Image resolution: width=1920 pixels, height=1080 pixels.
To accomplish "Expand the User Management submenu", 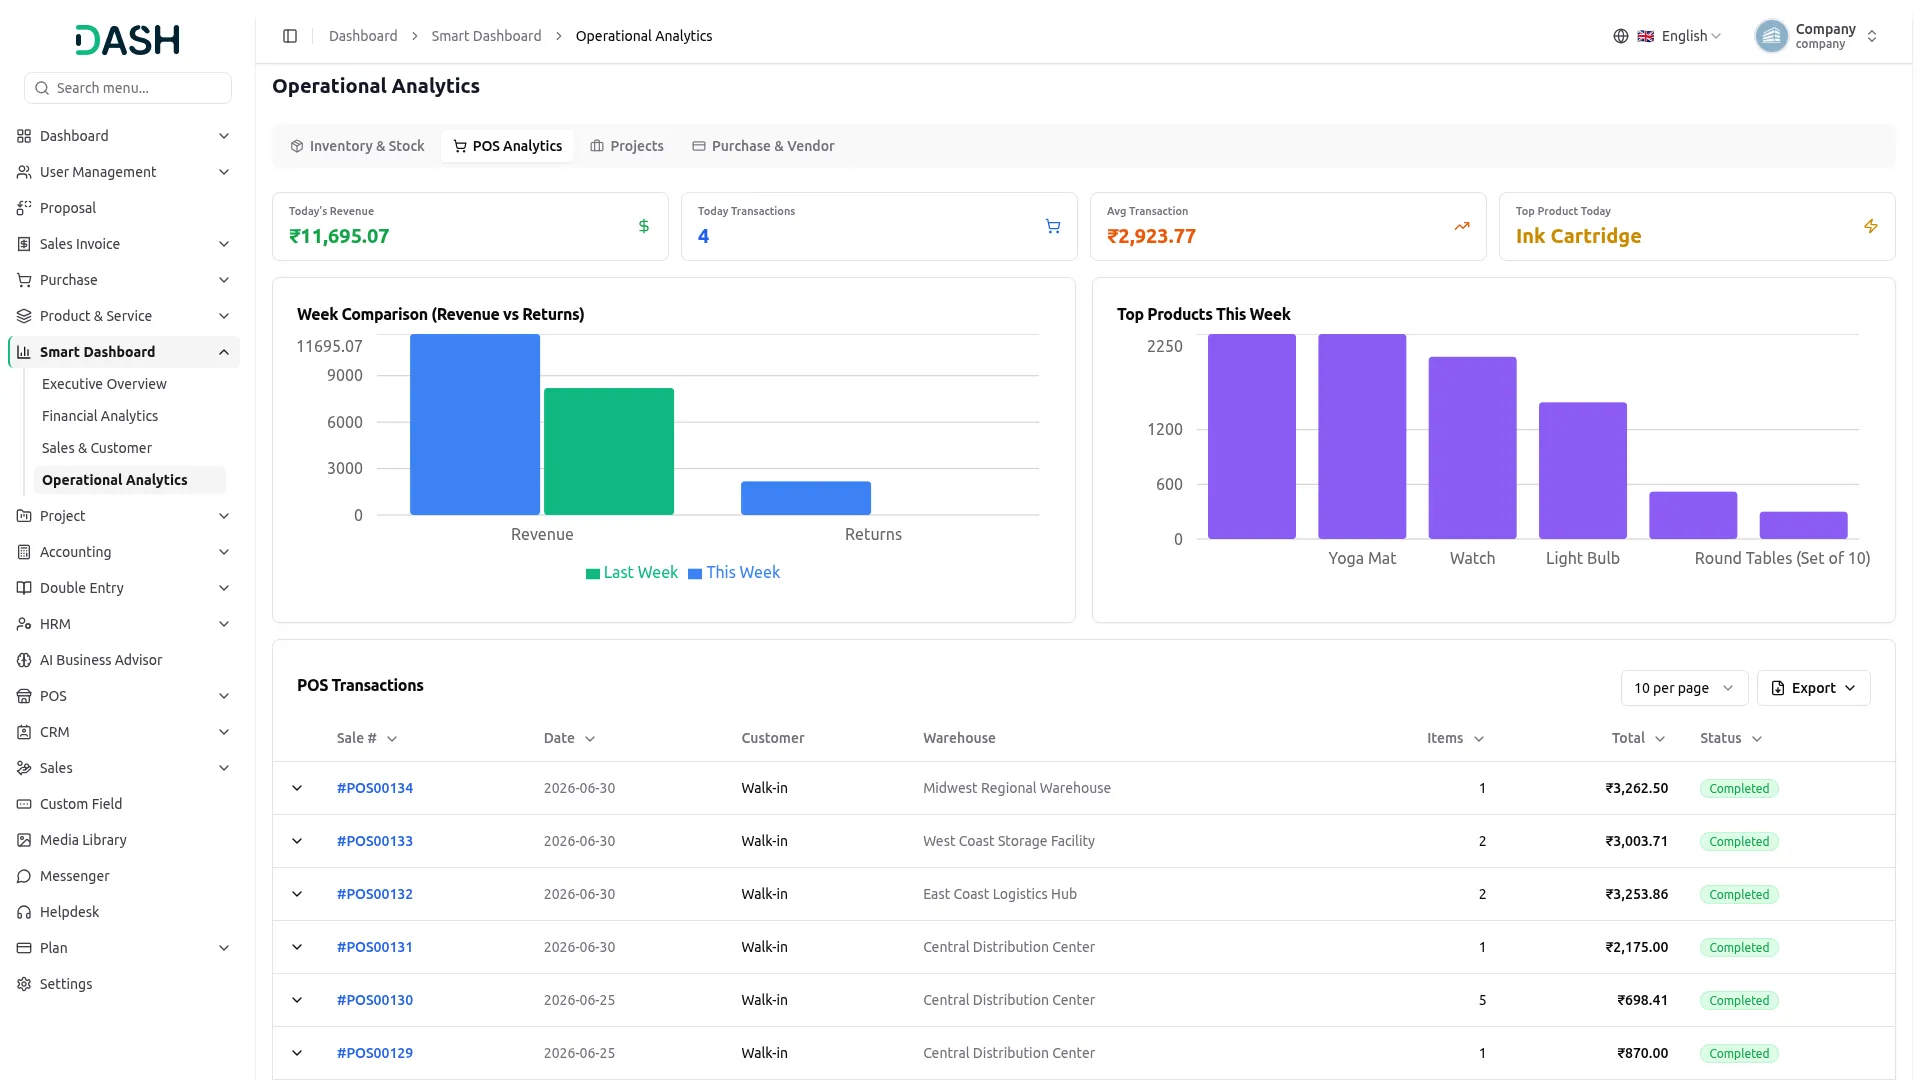I will point(224,172).
